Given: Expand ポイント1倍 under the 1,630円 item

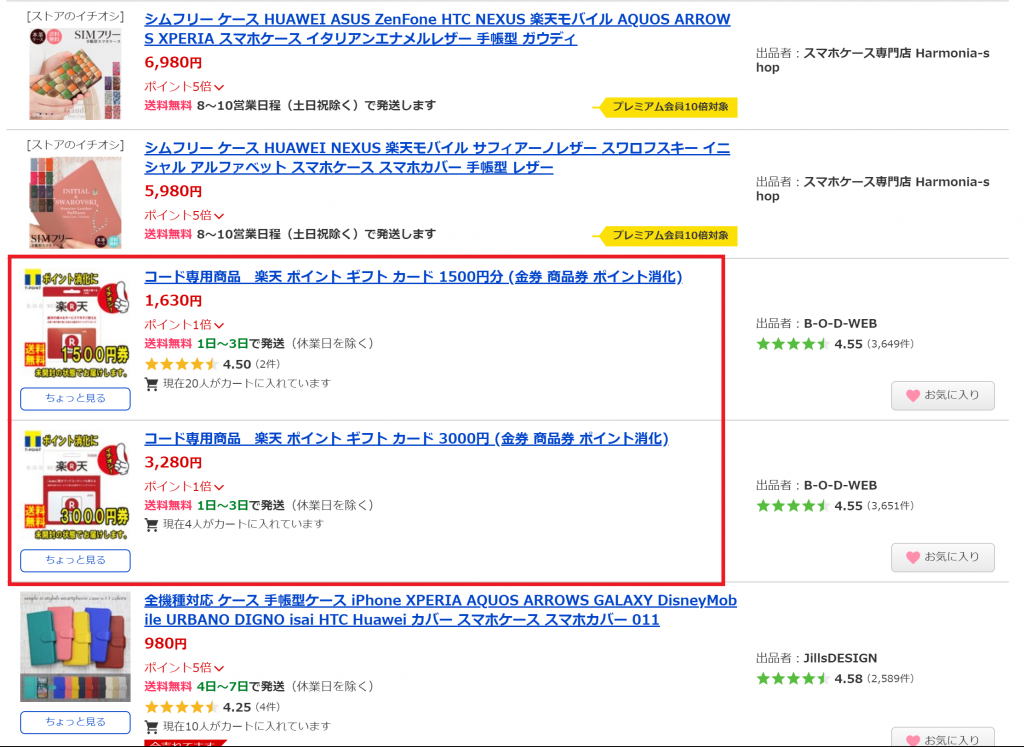Looking at the screenshot, I should pos(184,324).
